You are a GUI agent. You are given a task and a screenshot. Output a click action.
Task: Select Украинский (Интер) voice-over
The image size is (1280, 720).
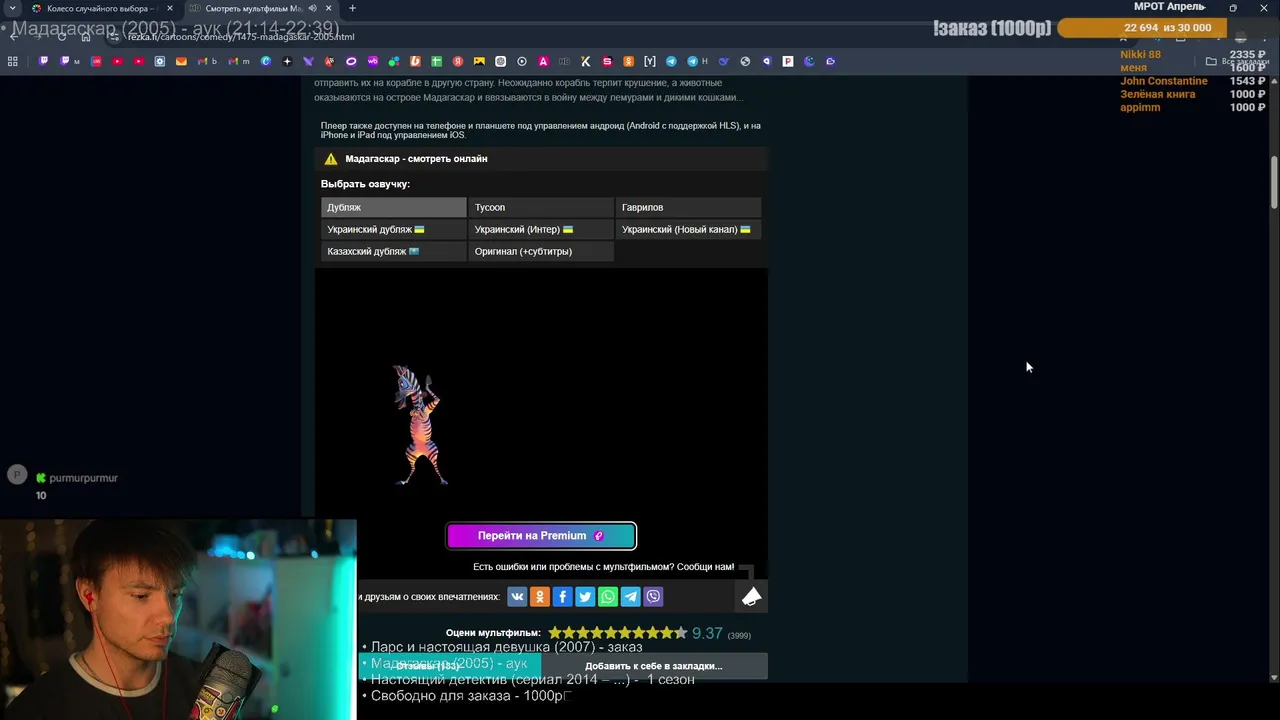click(x=540, y=229)
